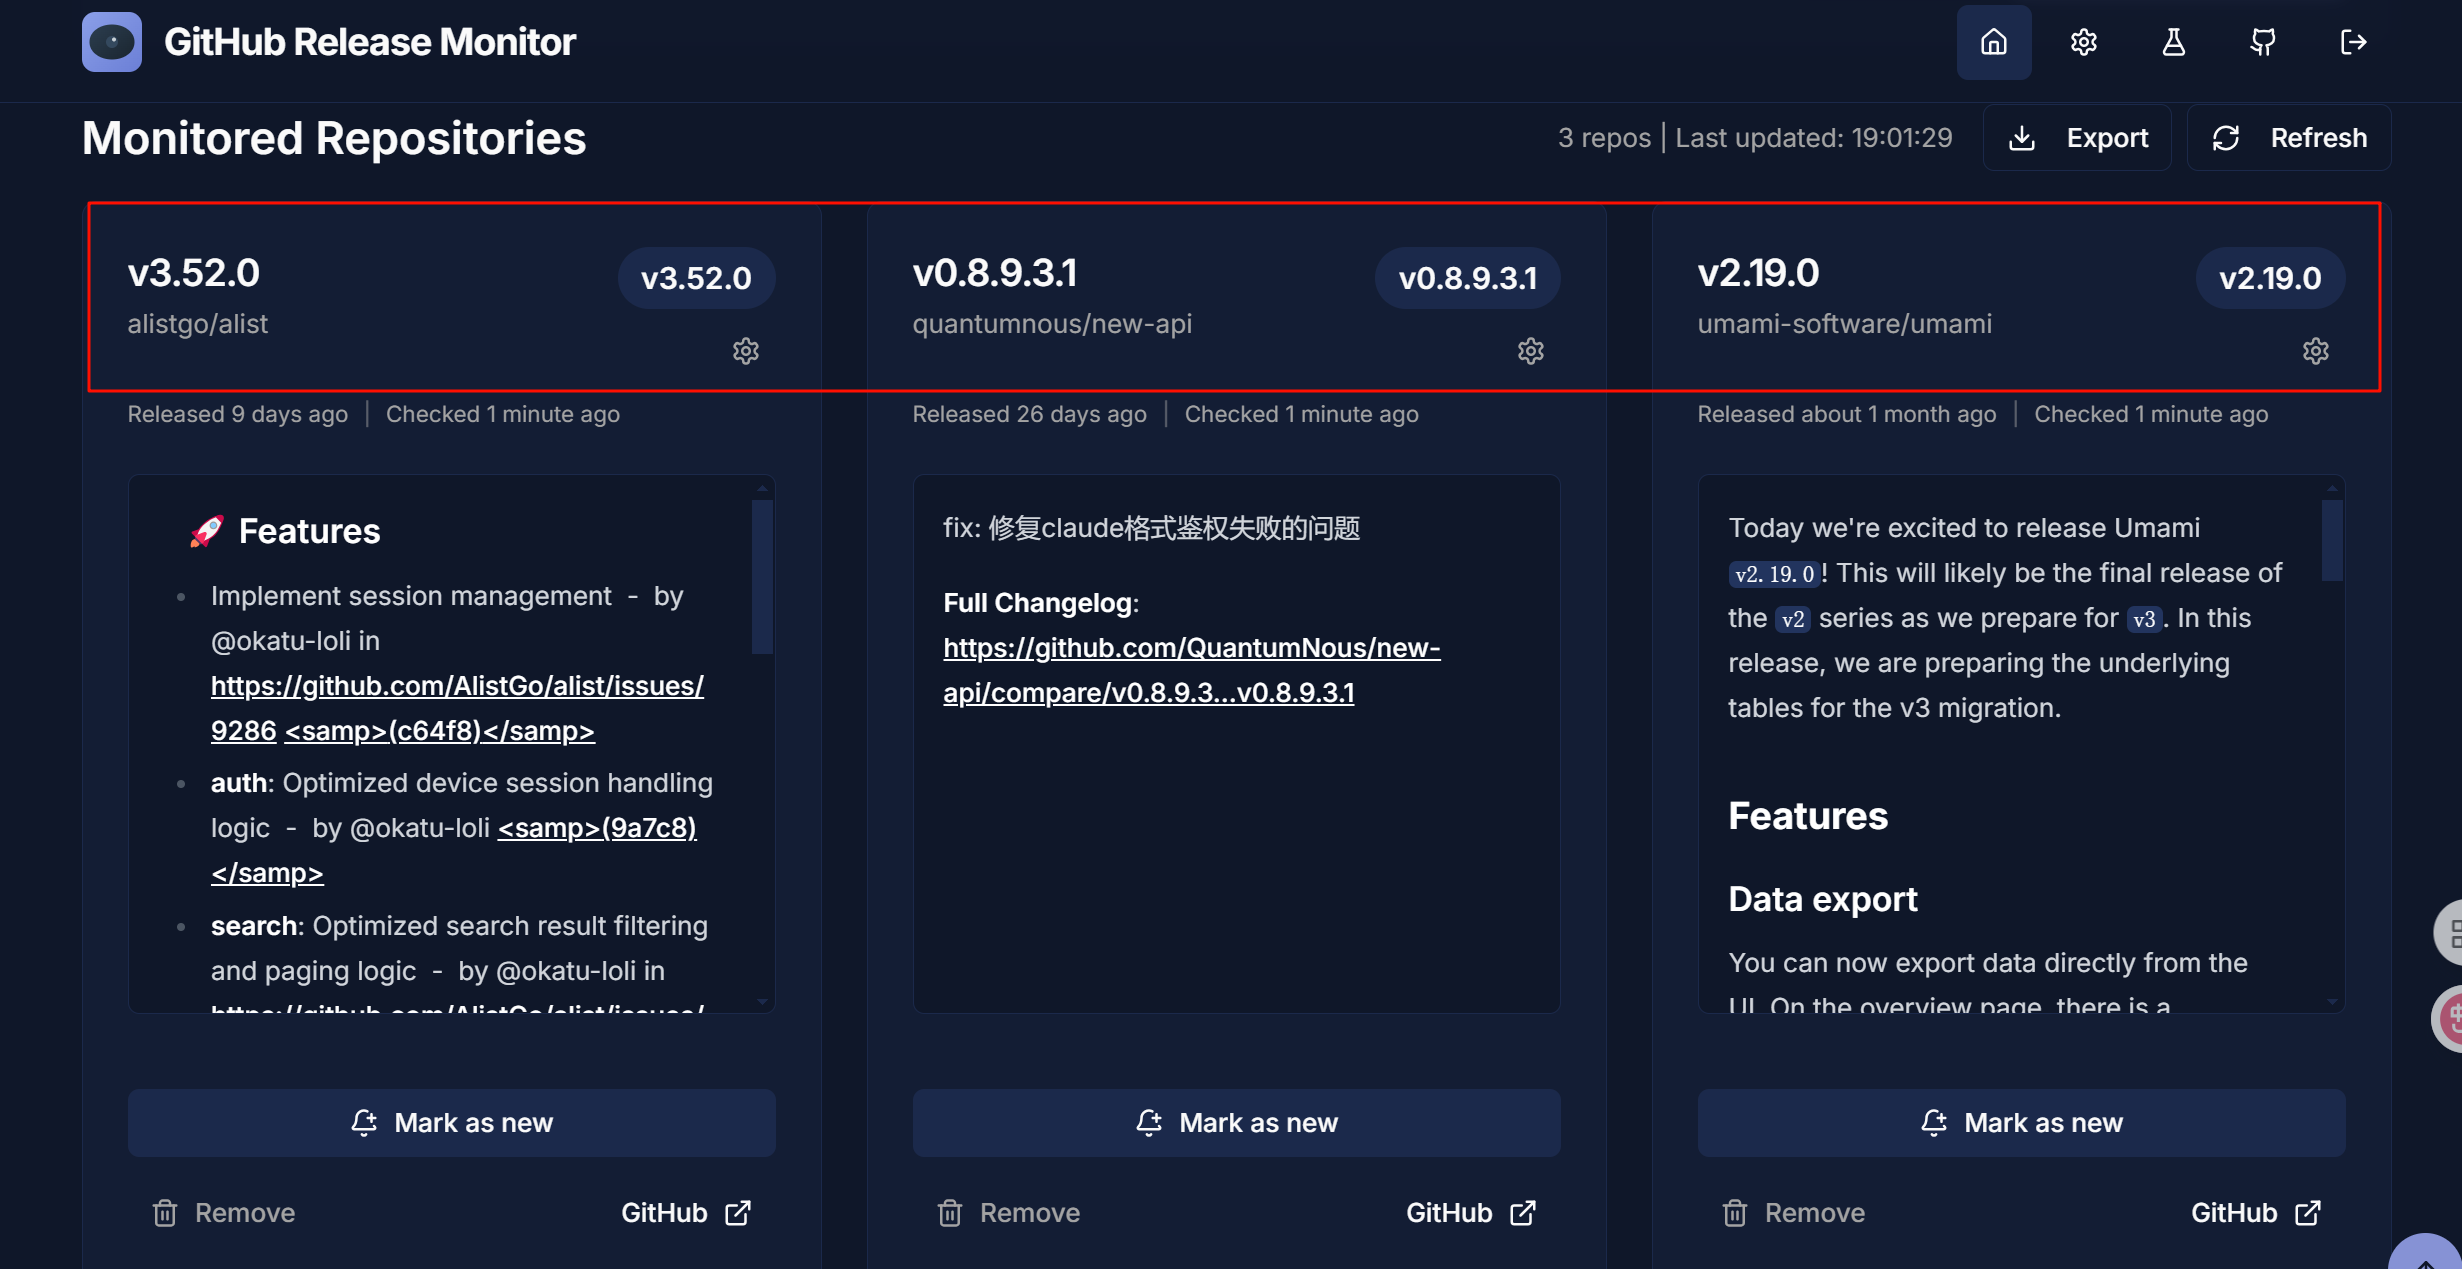Open the GitHub cat icon in the header
The width and height of the screenshot is (2462, 1269).
point(2263,42)
